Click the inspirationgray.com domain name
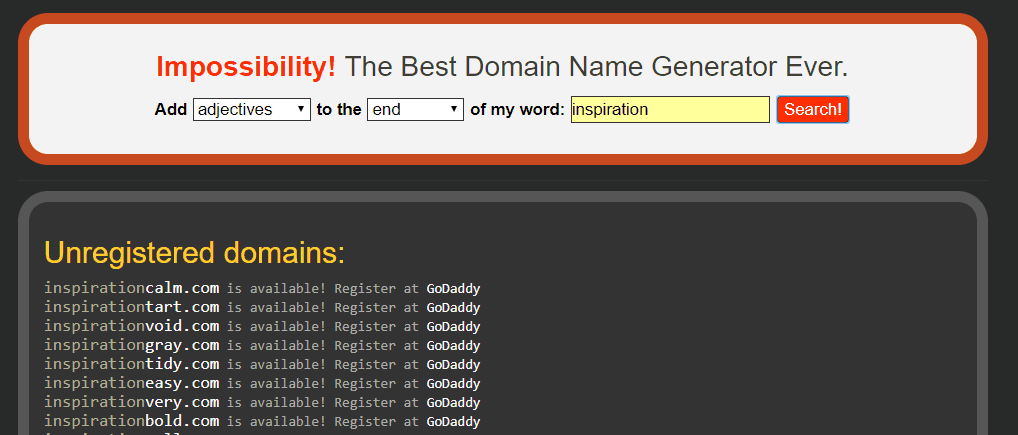Screen dimensions: 1018x435 [131, 345]
